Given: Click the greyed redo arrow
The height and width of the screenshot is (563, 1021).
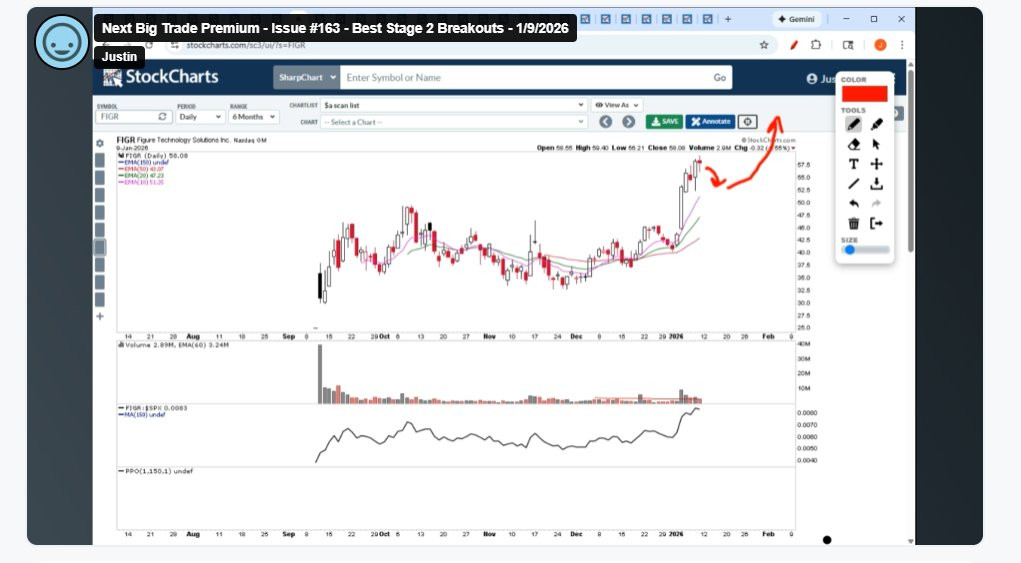Looking at the screenshot, I should click(x=876, y=204).
